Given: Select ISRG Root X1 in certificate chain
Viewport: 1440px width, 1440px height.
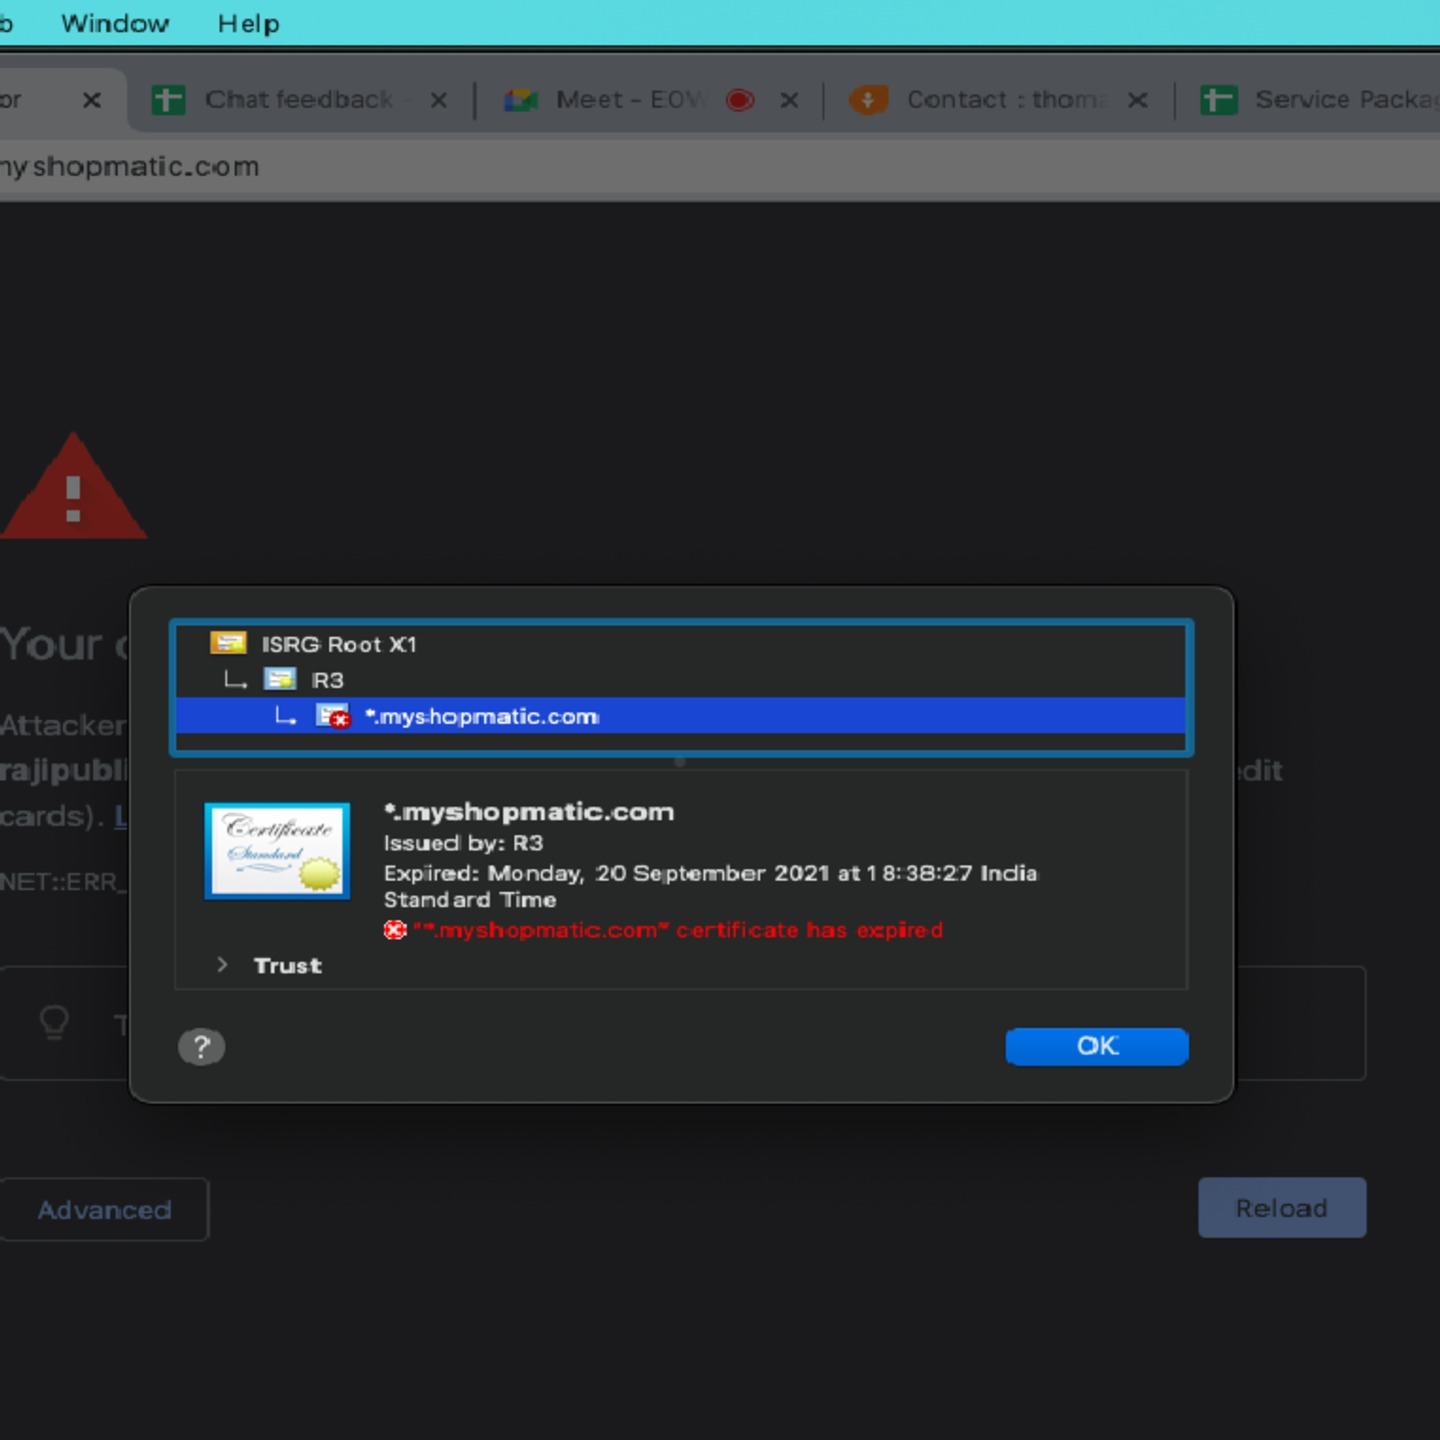Looking at the screenshot, I should click(681, 644).
